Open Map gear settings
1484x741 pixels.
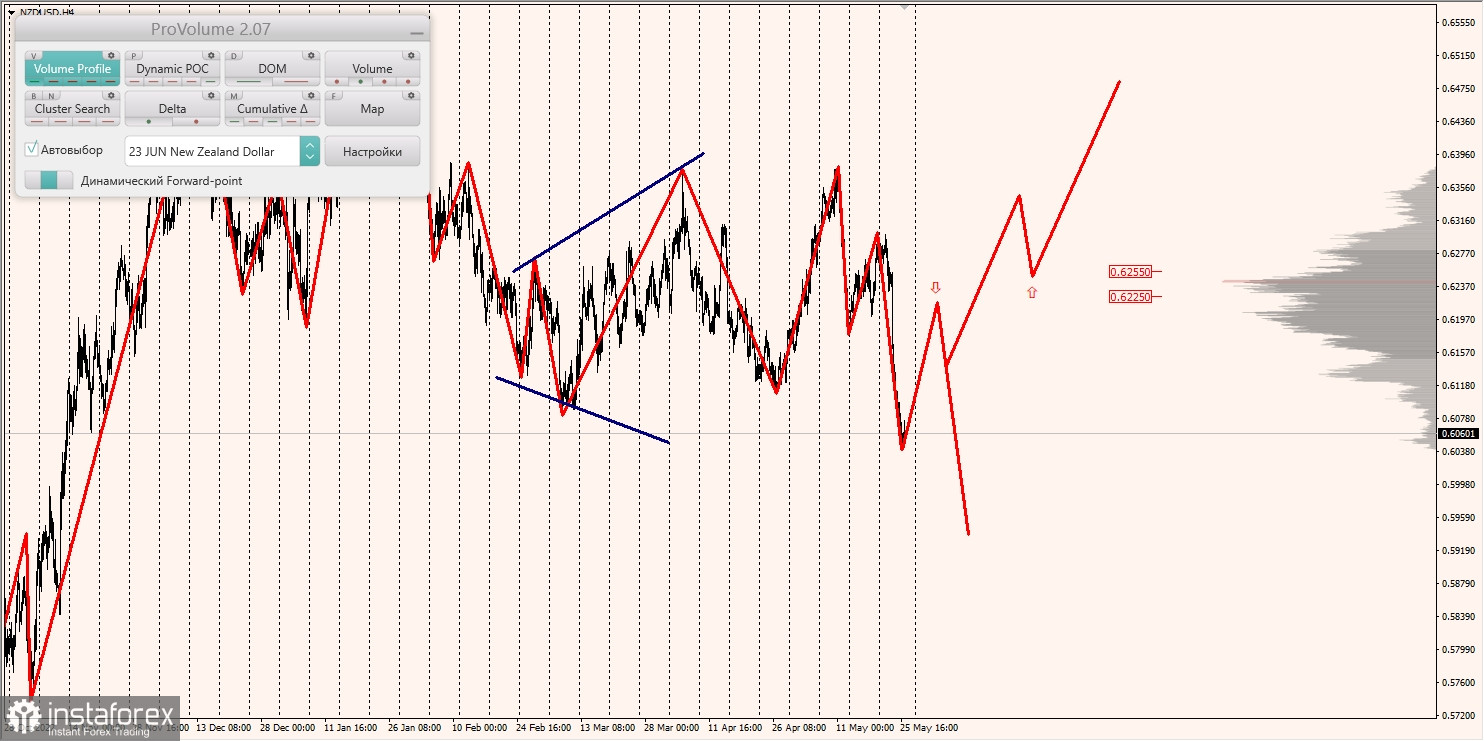[411, 96]
